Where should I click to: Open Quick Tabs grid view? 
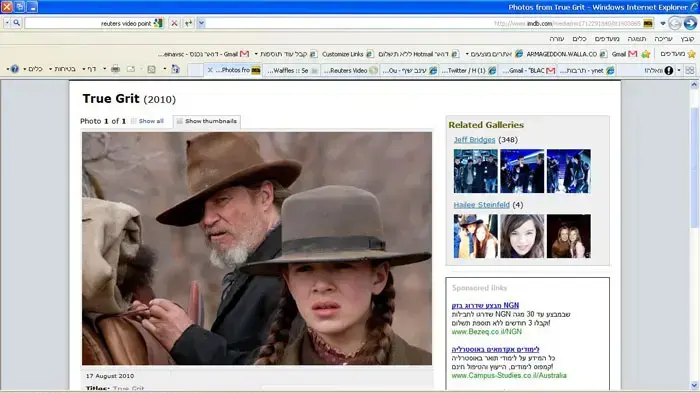click(690, 70)
